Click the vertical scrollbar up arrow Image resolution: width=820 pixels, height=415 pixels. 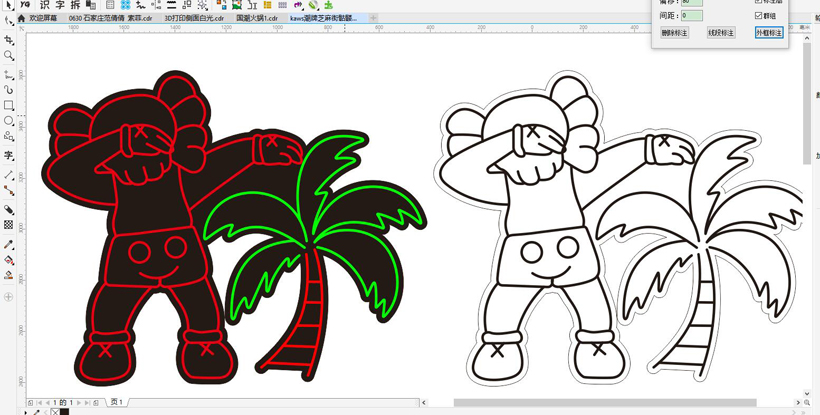[x=807, y=37]
